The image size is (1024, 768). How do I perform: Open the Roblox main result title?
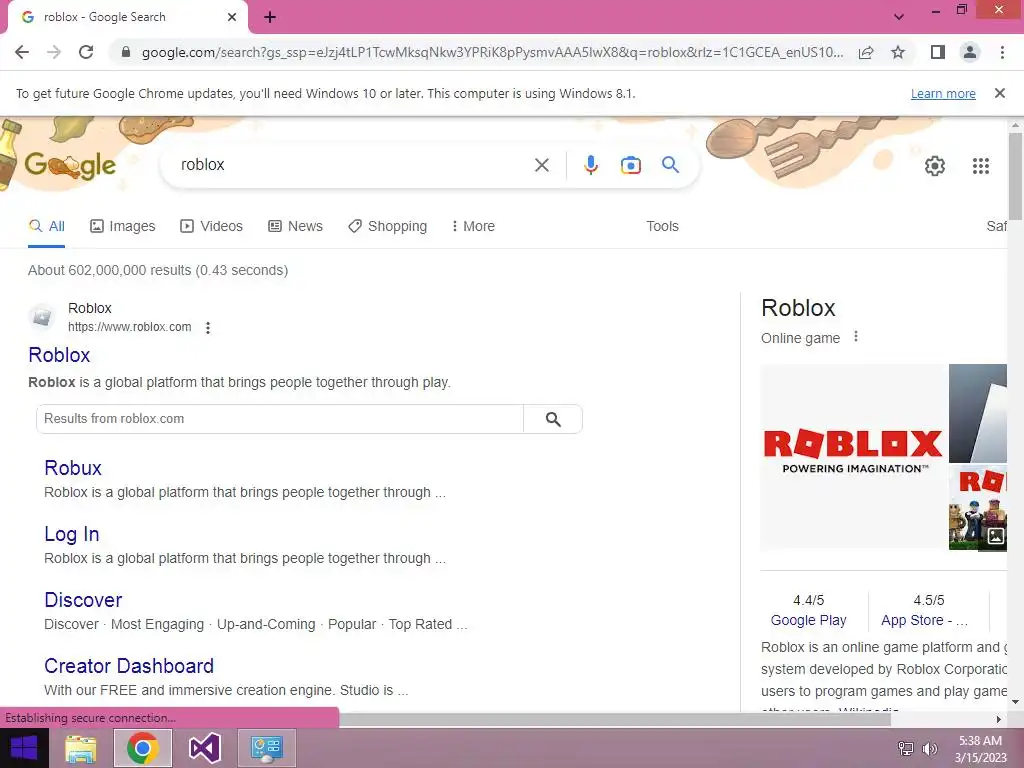pyautogui.click(x=59, y=355)
